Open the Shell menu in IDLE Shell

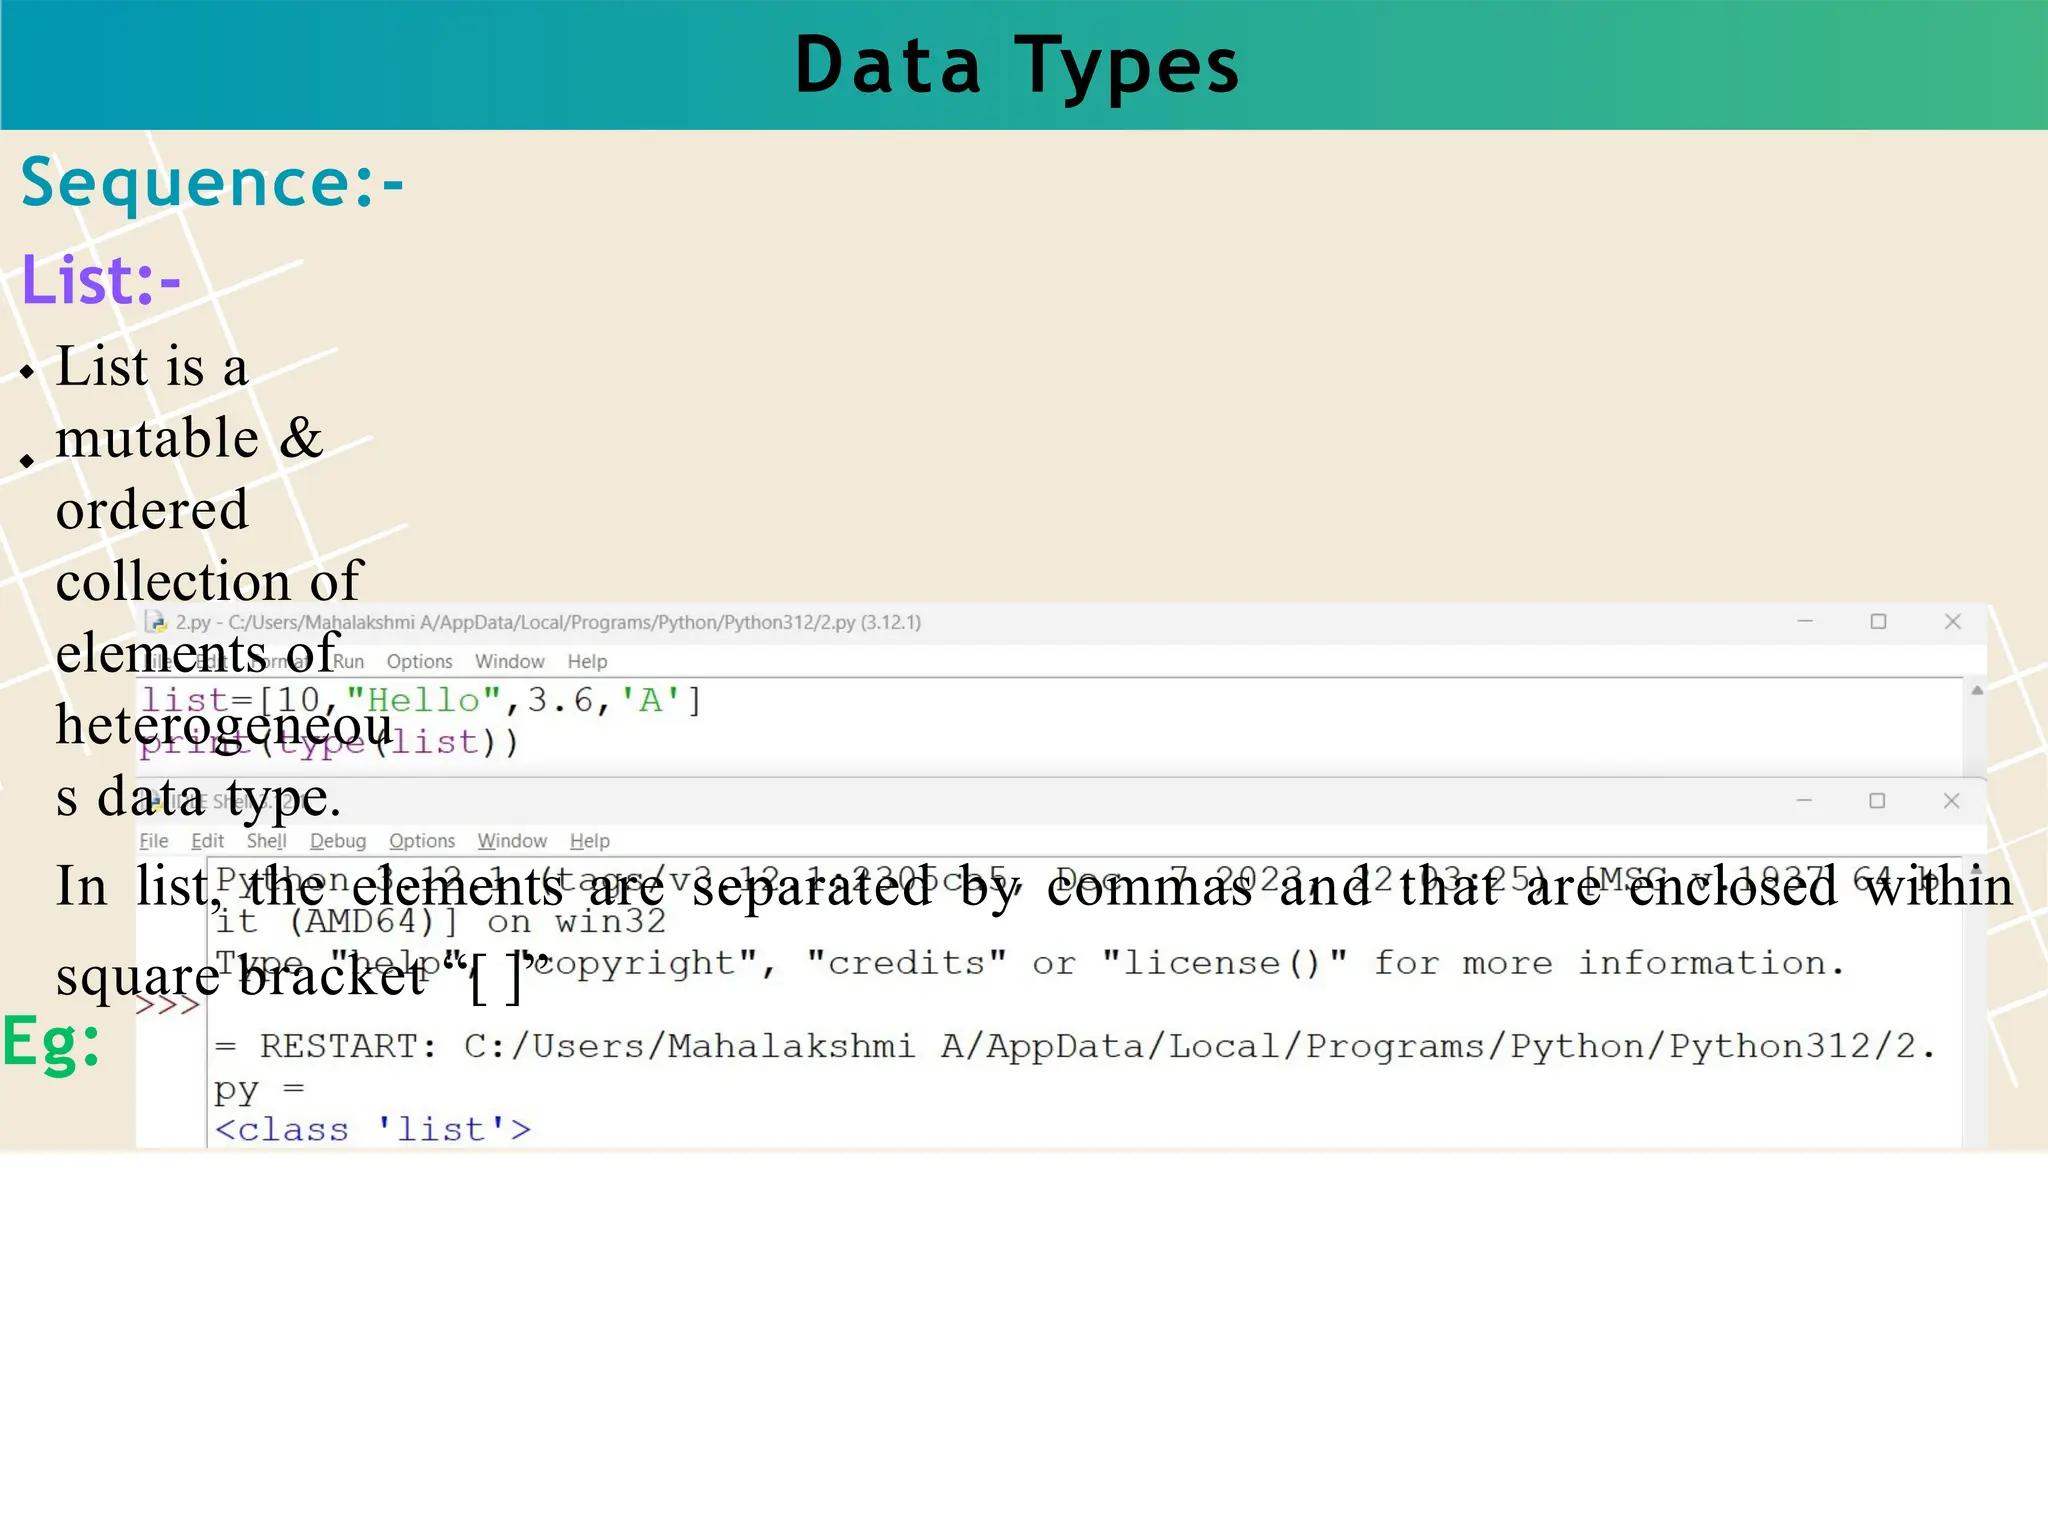click(x=266, y=841)
